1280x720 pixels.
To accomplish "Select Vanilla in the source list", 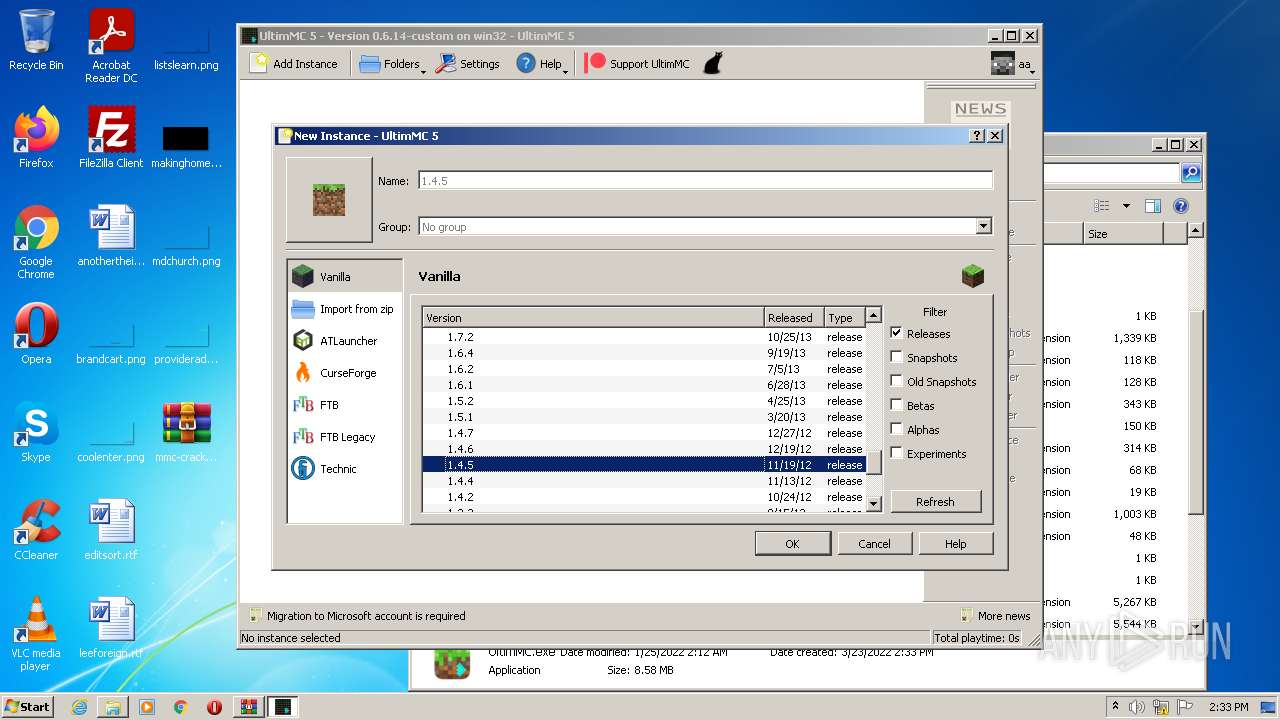I will tap(345, 276).
